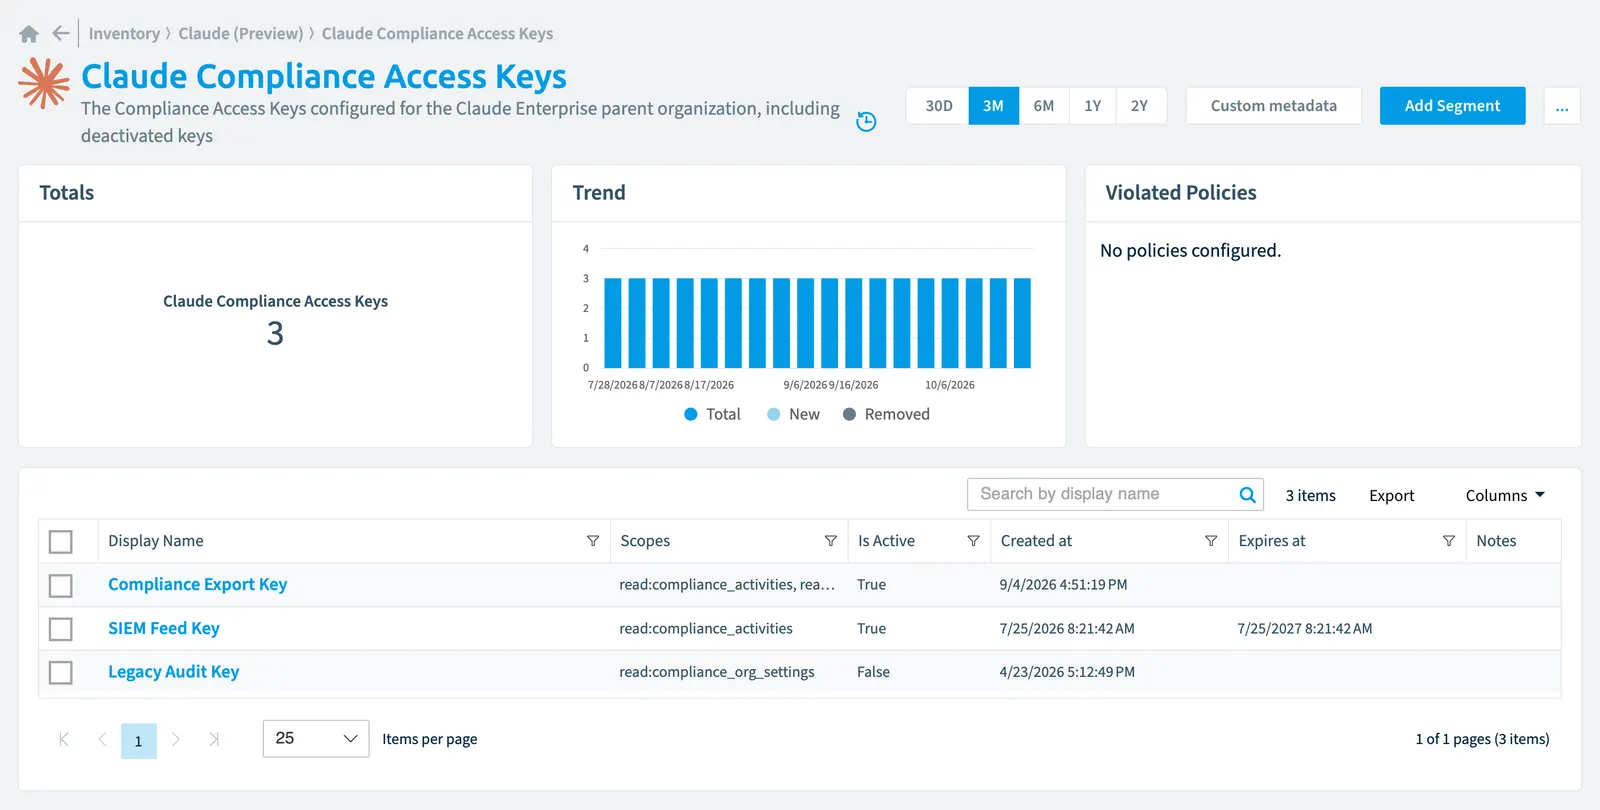Viewport: 1600px width, 810px height.
Task: Open the SIEM Feed Key link
Action: 164,629
